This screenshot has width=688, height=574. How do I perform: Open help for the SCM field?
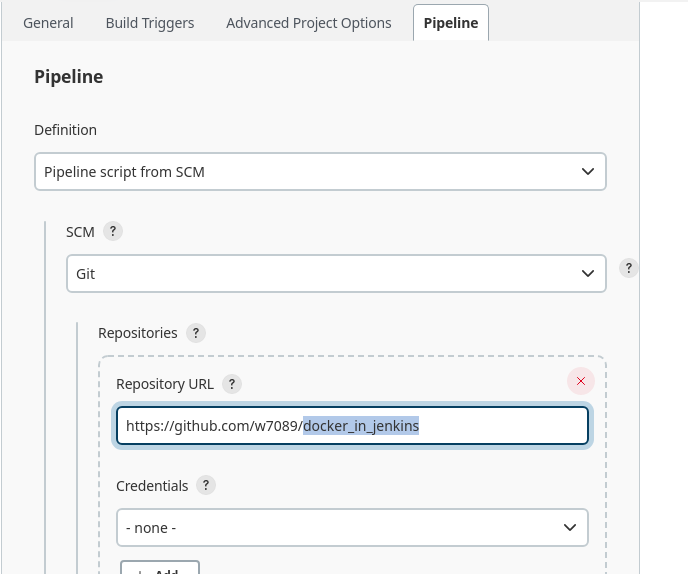[113, 231]
